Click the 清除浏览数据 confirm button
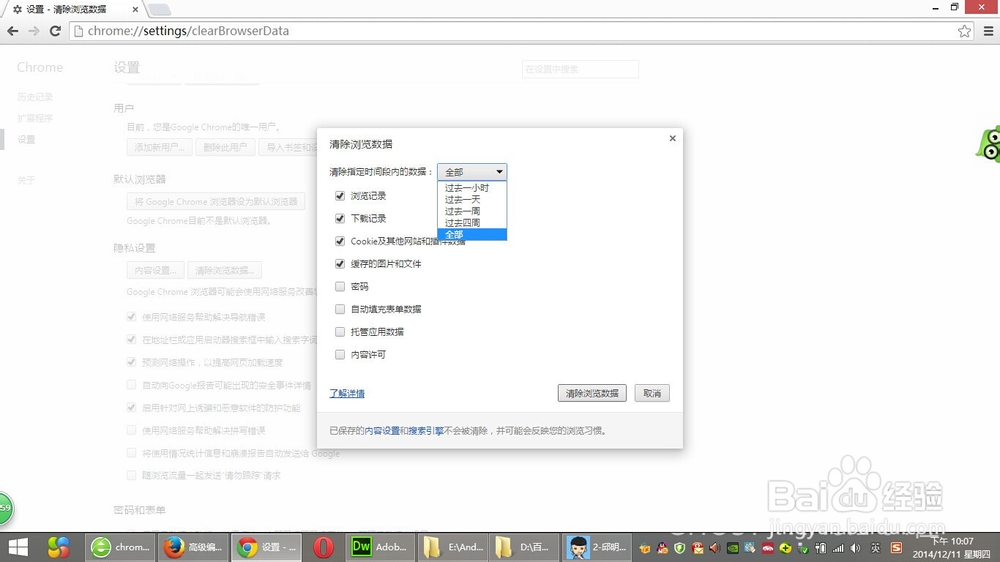The height and width of the screenshot is (562, 1000). pos(592,393)
